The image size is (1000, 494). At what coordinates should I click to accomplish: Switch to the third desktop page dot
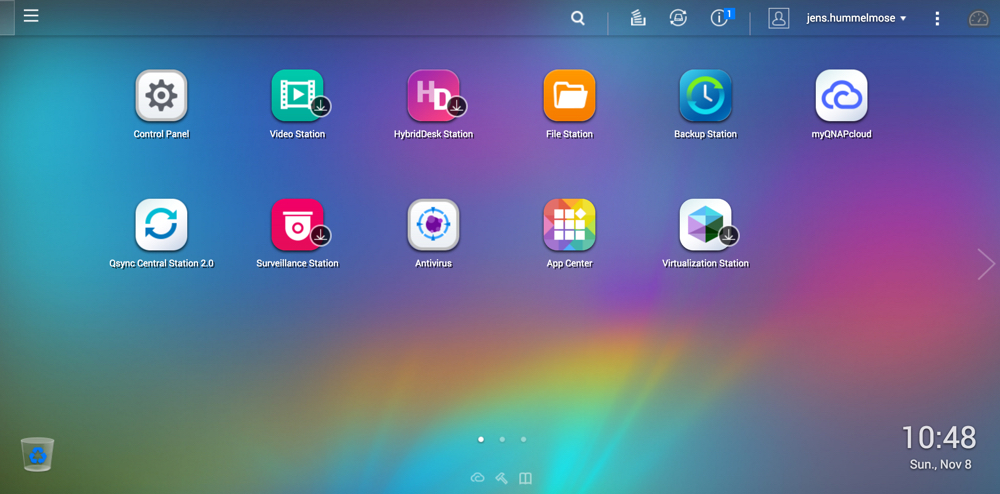coord(524,439)
